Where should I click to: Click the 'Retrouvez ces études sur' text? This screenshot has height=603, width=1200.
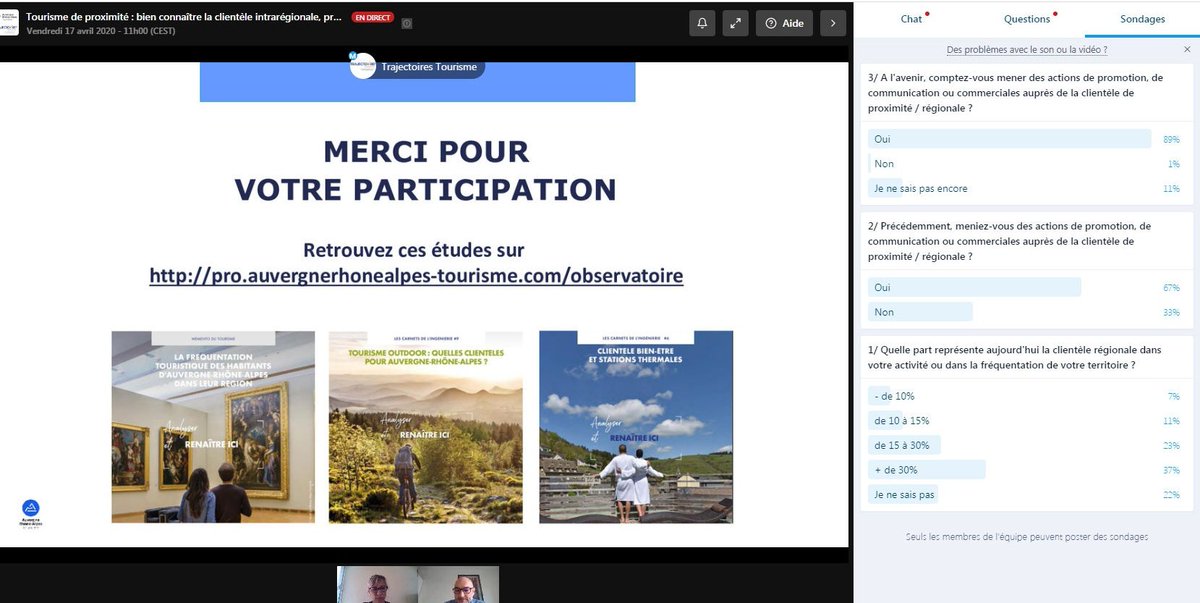pyautogui.click(x=414, y=250)
